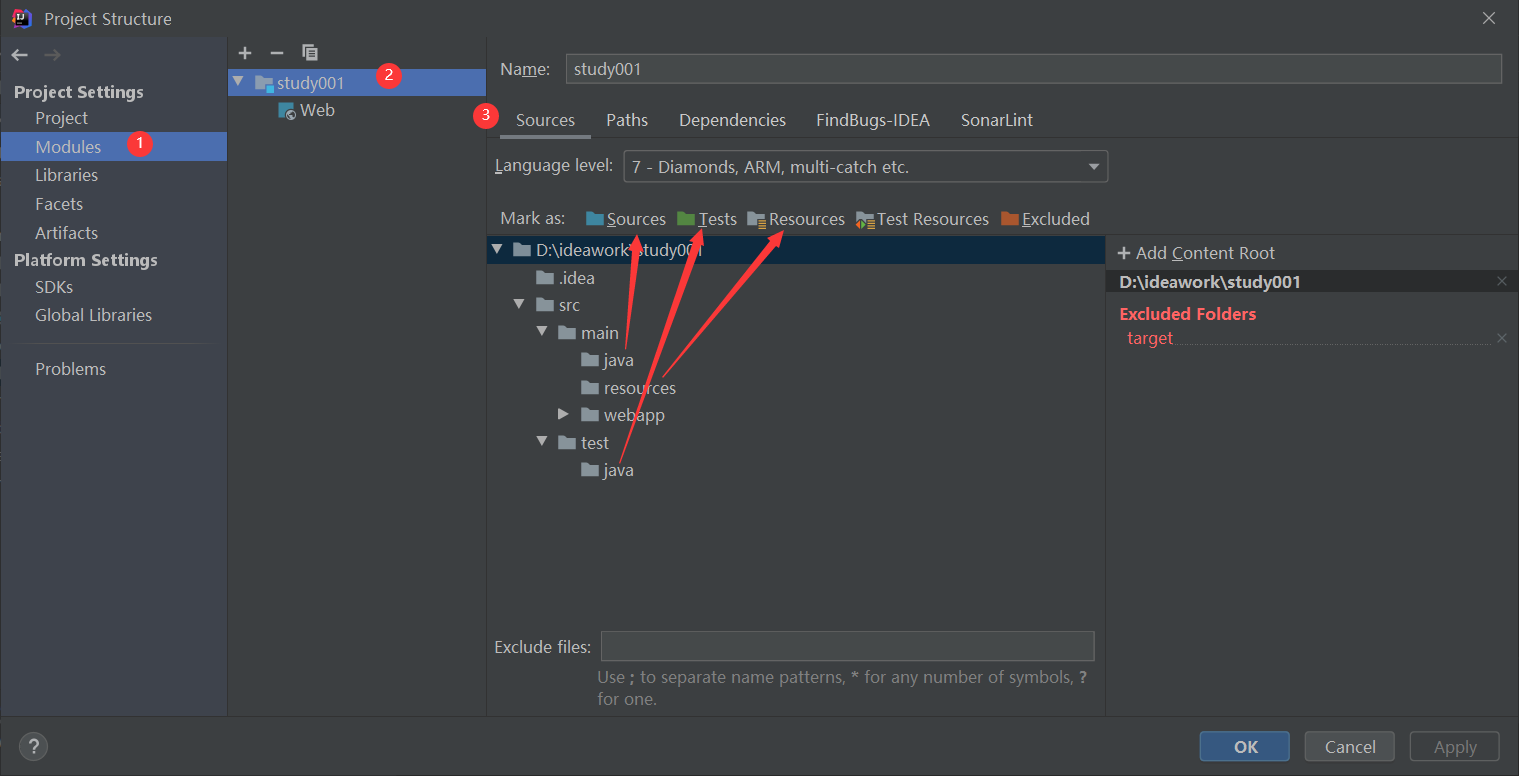Collapse the D:\ideawork\study001 root node
Viewport: 1519px width, 776px height.
pyautogui.click(x=498, y=249)
